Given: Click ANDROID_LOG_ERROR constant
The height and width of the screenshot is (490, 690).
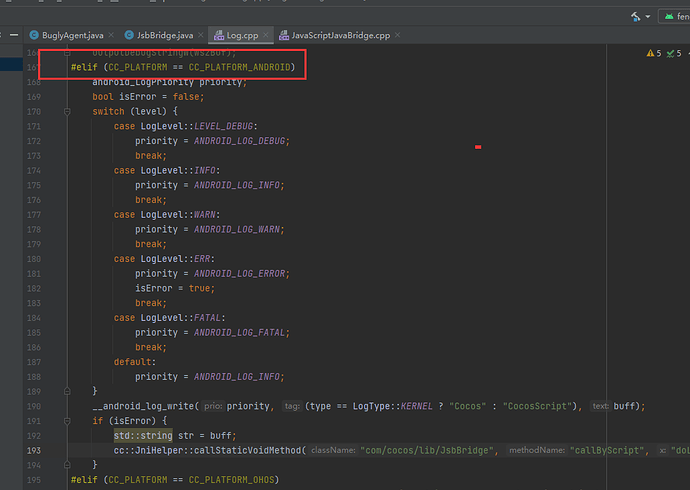Looking at the screenshot, I should click(239, 274).
